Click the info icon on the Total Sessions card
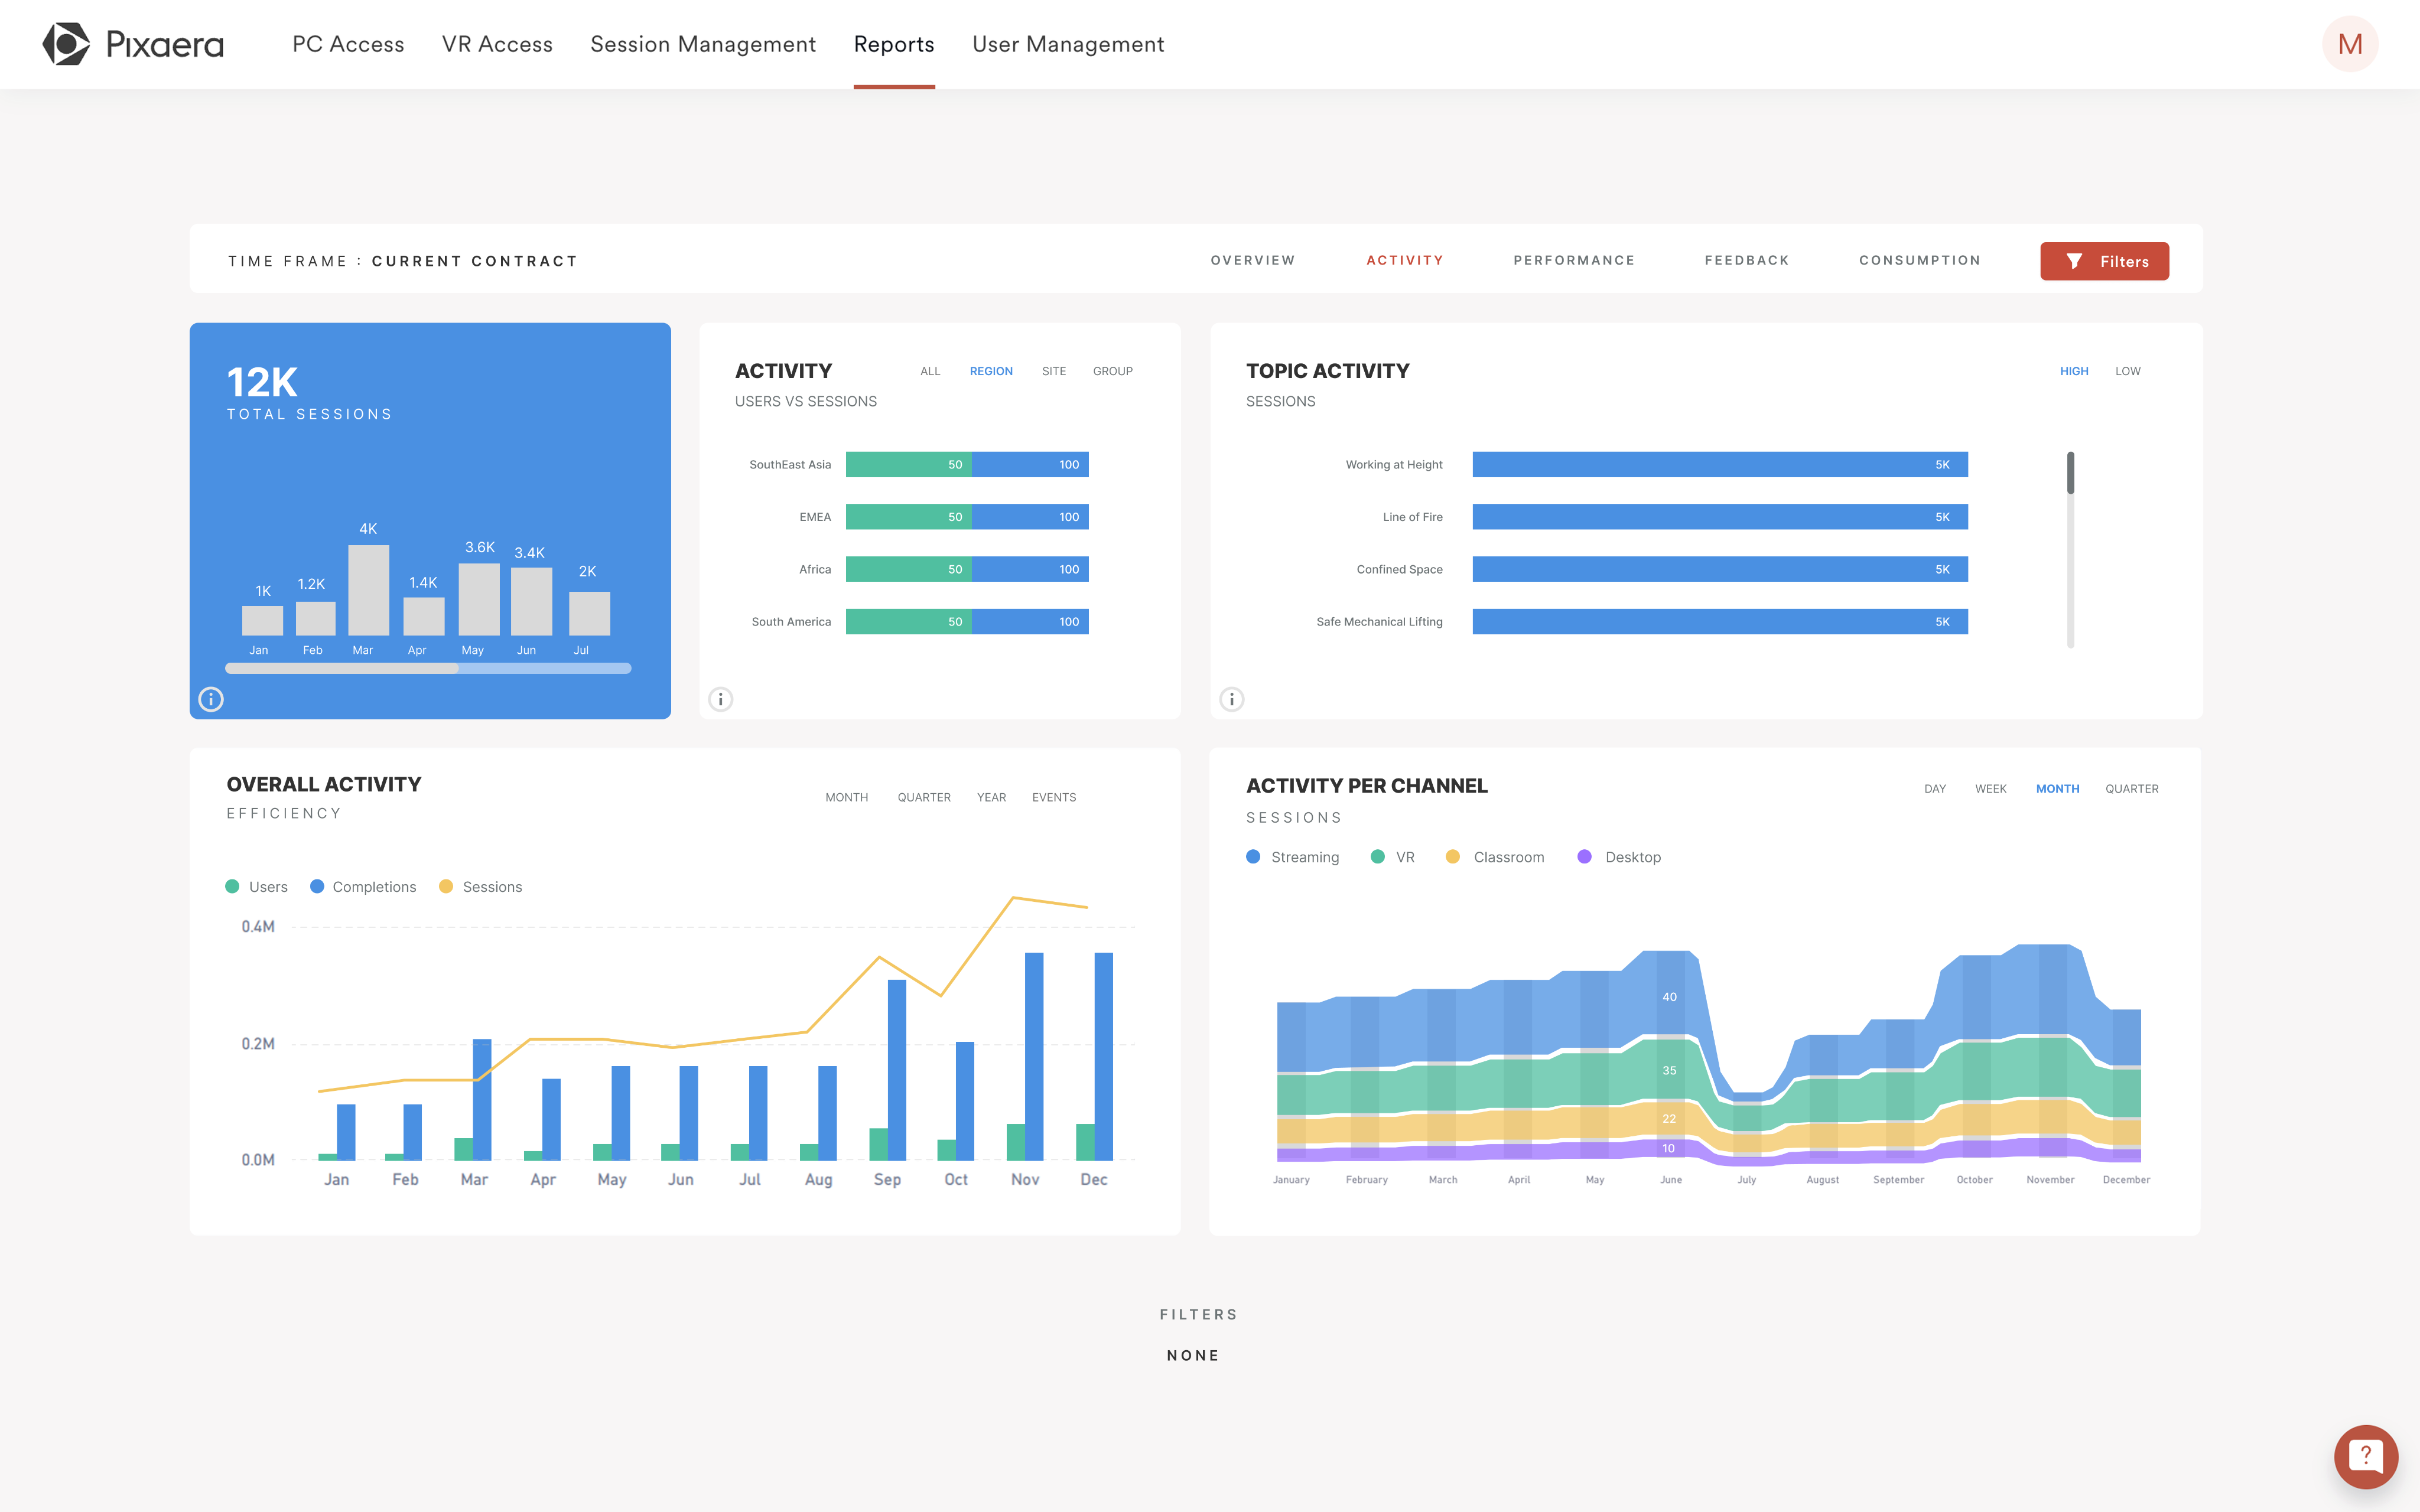 [211, 699]
